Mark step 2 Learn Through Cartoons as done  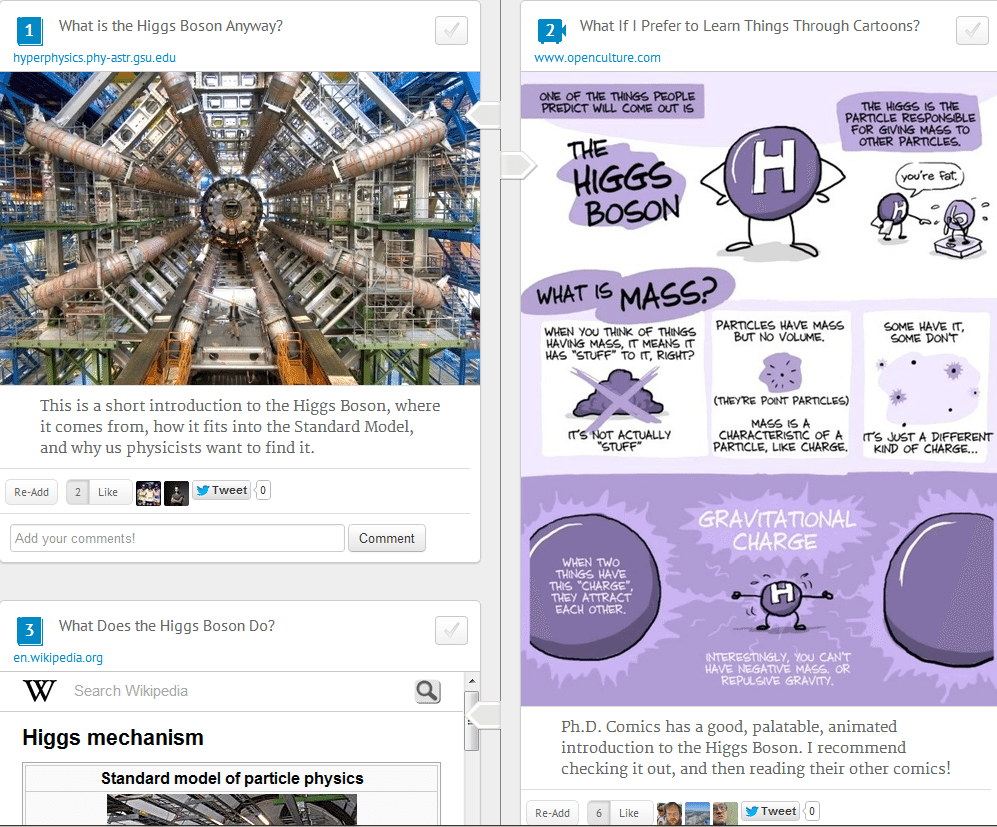click(972, 31)
